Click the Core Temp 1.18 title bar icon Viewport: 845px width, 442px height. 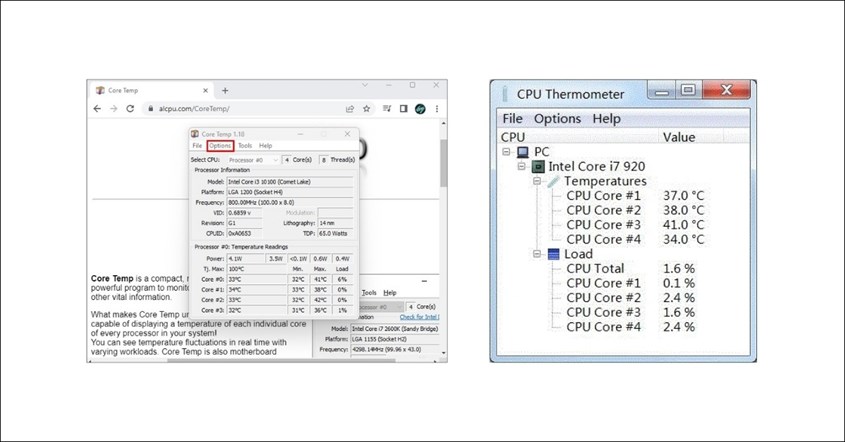[195, 134]
